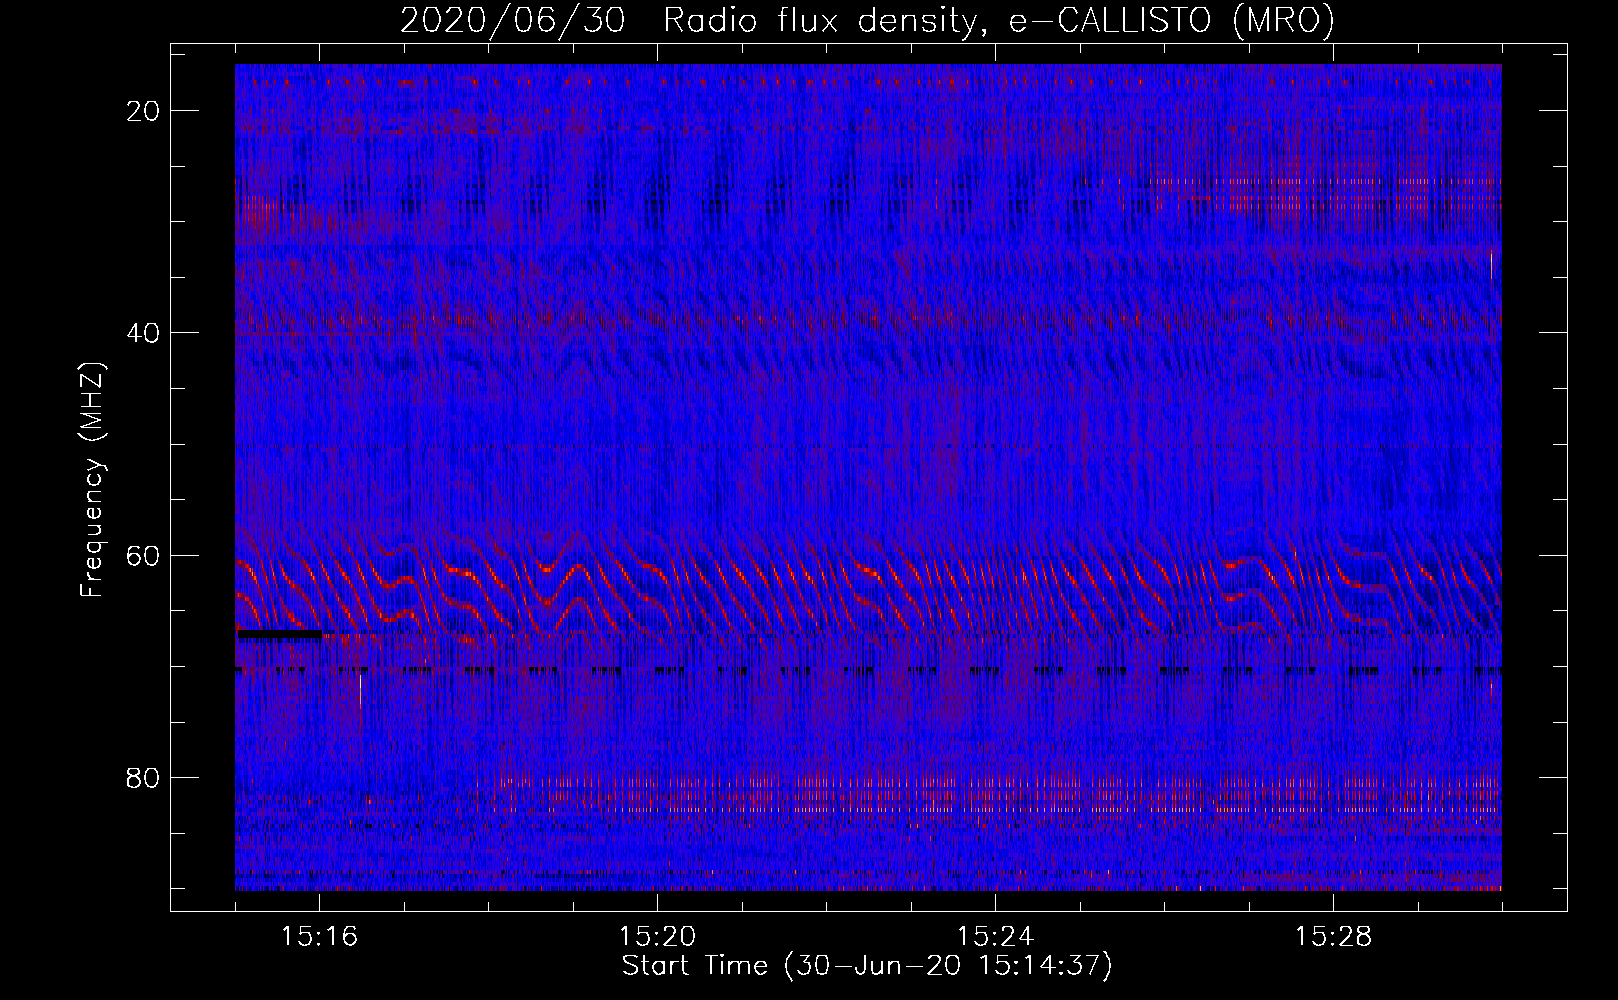The image size is (1618, 1000).
Task: Click the '60' frequency tick label
Action: coord(145,555)
